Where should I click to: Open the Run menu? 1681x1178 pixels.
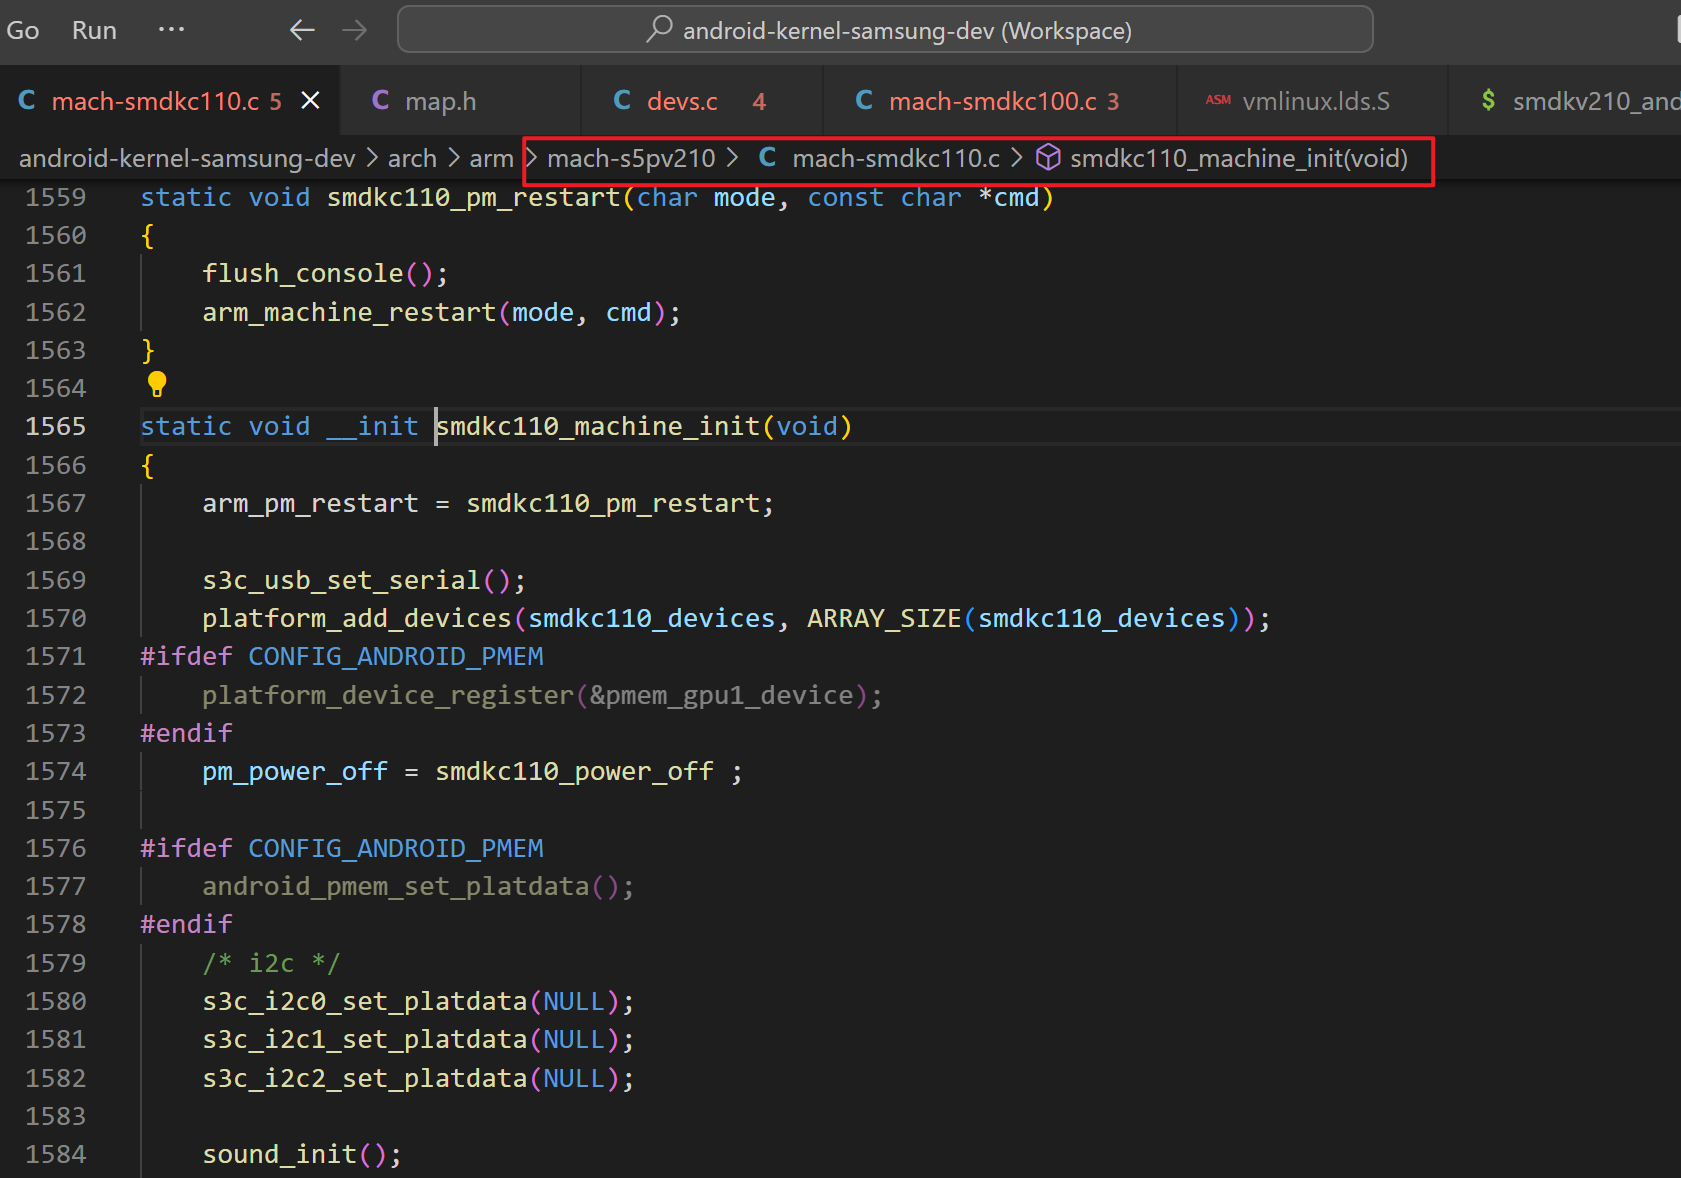[x=94, y=30]
